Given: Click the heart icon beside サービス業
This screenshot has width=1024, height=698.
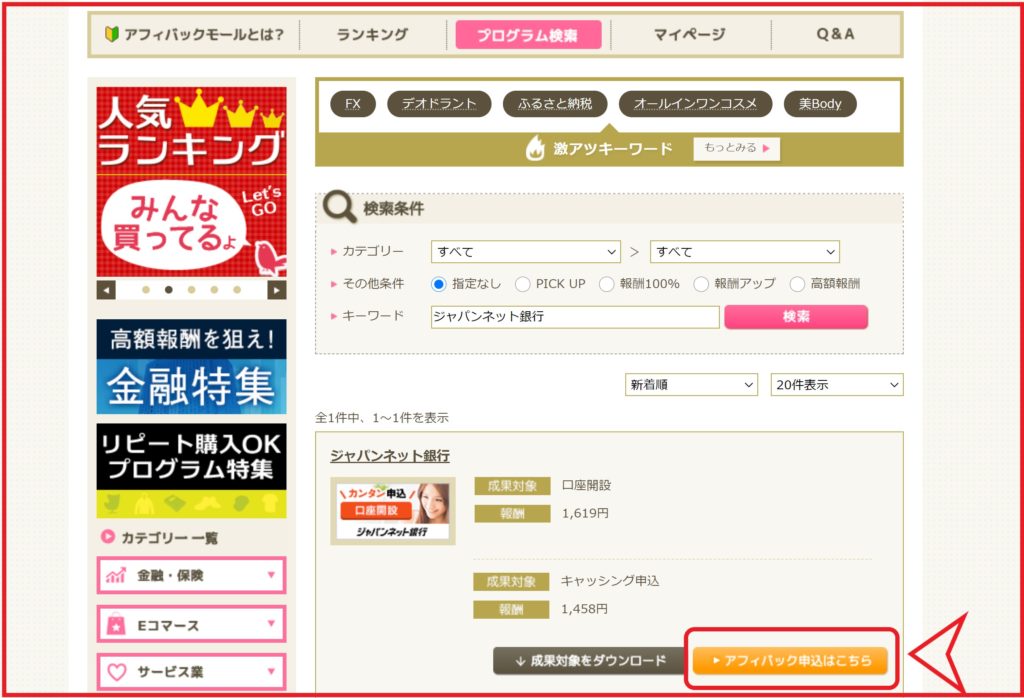Looking at the screenshot, I should (116, 672).
